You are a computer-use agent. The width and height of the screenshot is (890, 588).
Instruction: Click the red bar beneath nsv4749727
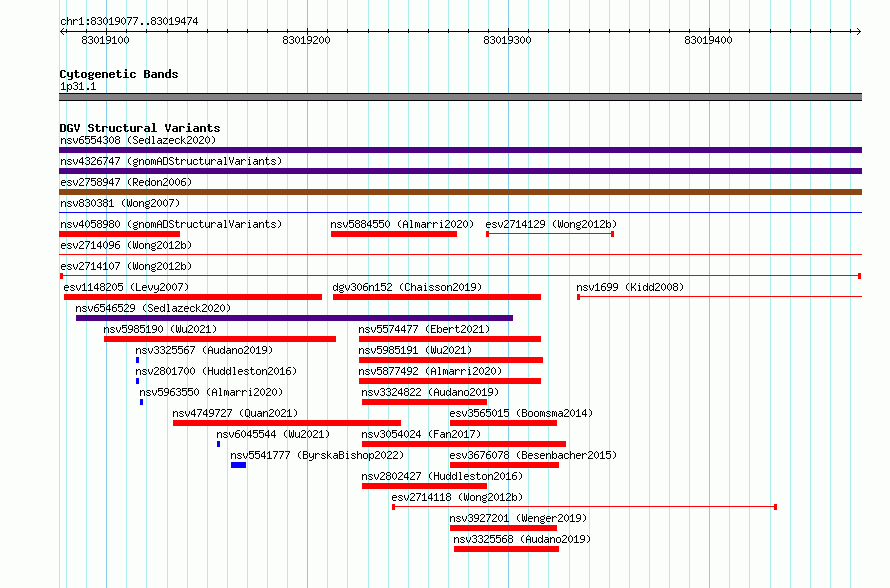click(x=287, y=423)
